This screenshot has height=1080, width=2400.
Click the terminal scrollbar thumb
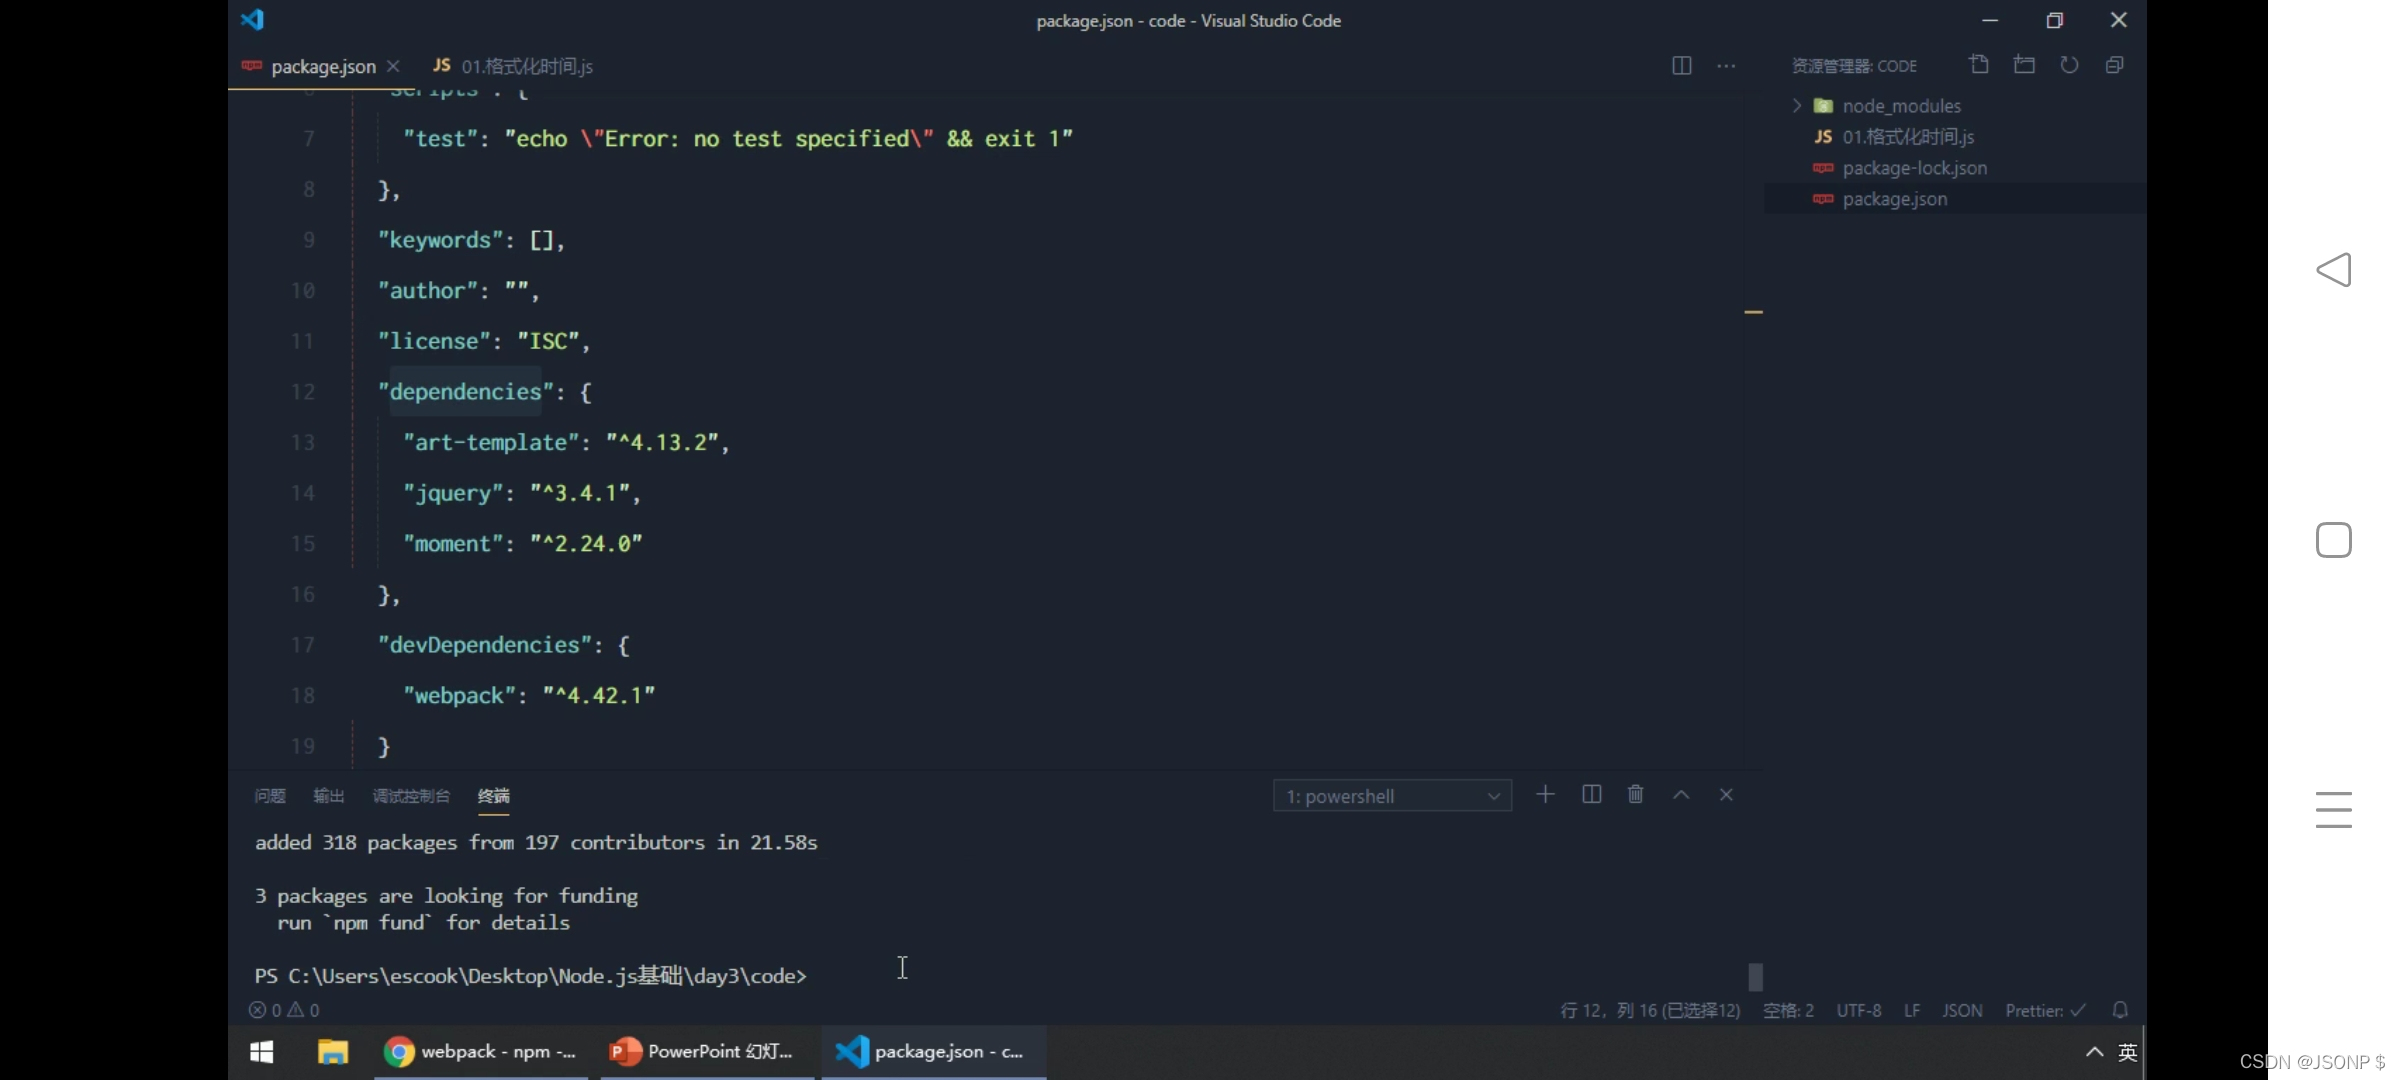point(1755,976)
